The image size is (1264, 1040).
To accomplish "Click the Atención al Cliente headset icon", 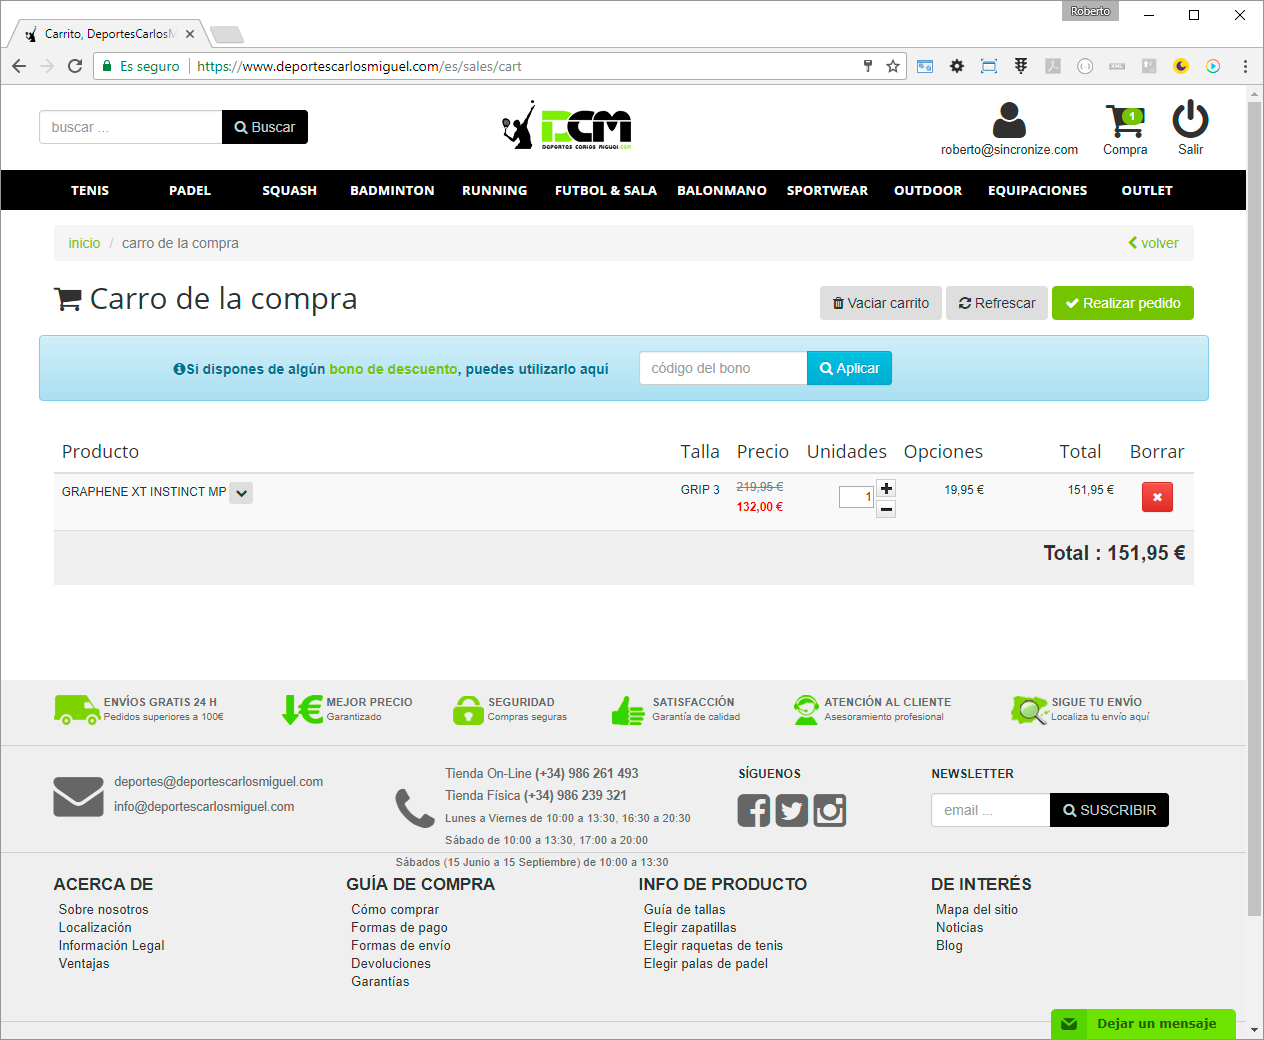I will pos(806,710).
